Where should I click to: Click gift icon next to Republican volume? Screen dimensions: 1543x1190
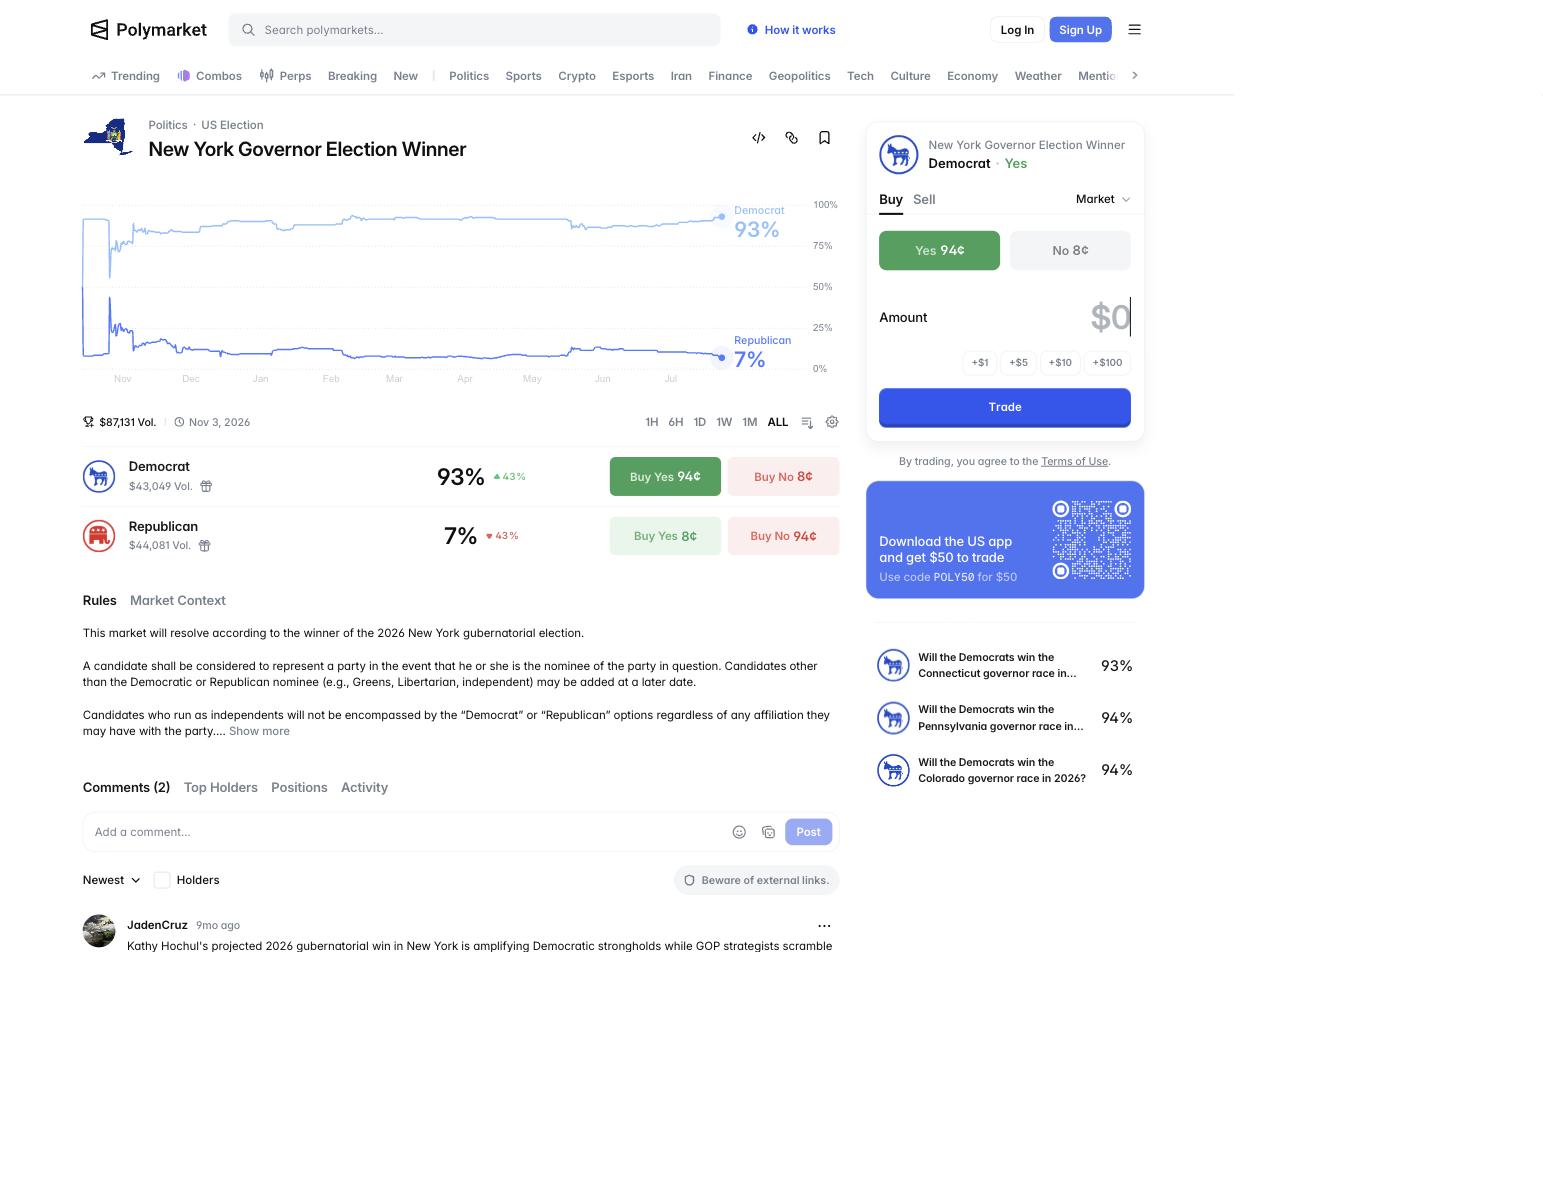pos(204,546)
